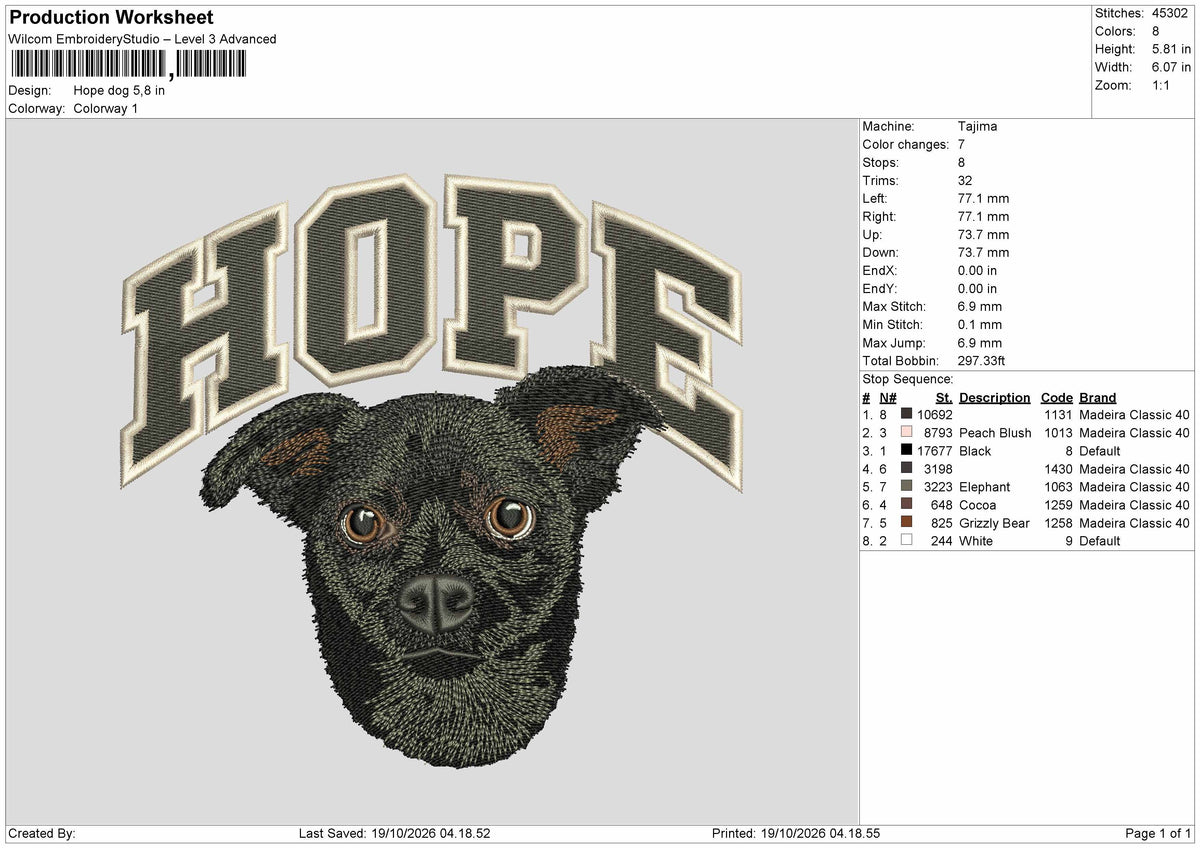The image size is (1200, 848).
Task: Click the 'Code' column header
Action: tap(1056, 397)
